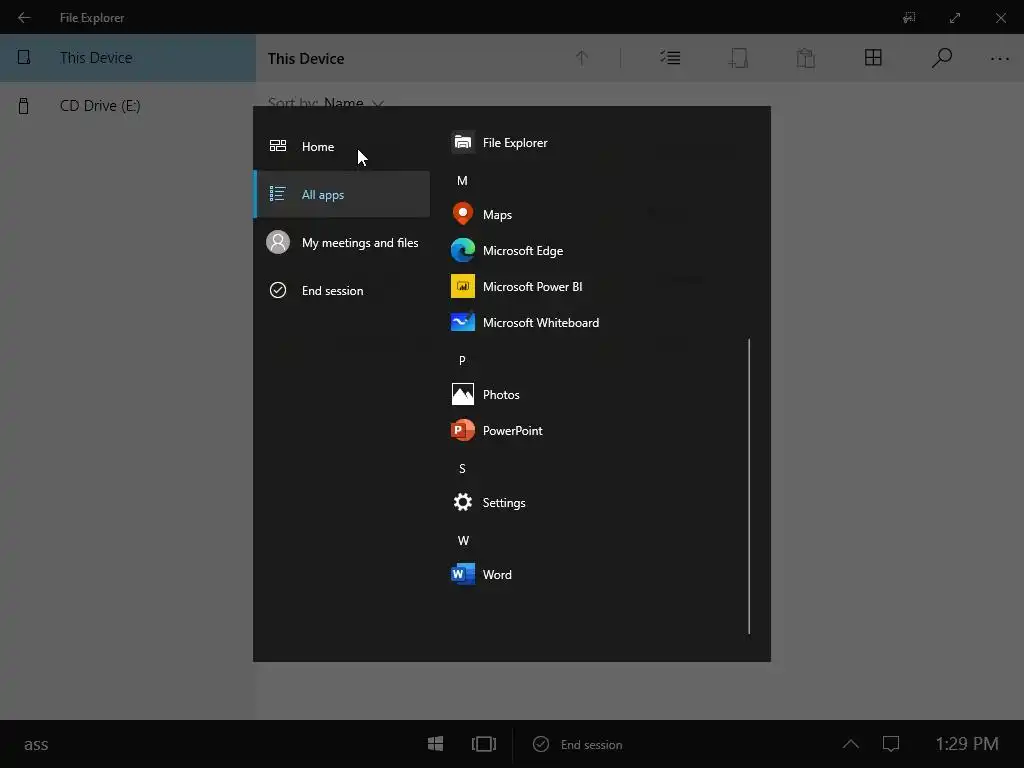Open Microsoft Edge browser
The image size is (1024, 768).
coord(507,251)
